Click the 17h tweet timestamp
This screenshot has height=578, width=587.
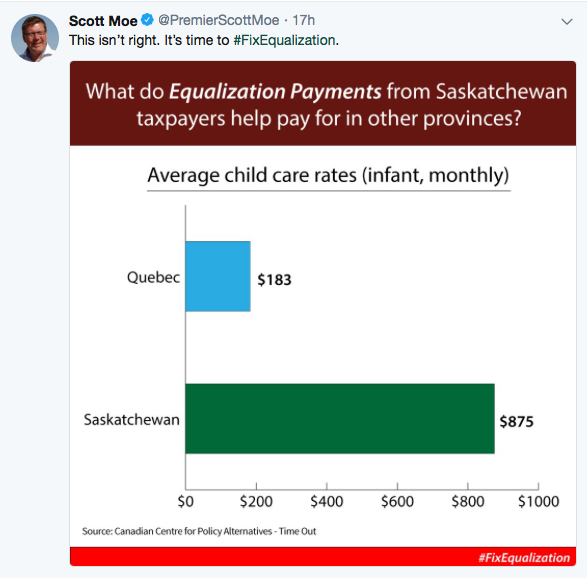pos(303,20)
